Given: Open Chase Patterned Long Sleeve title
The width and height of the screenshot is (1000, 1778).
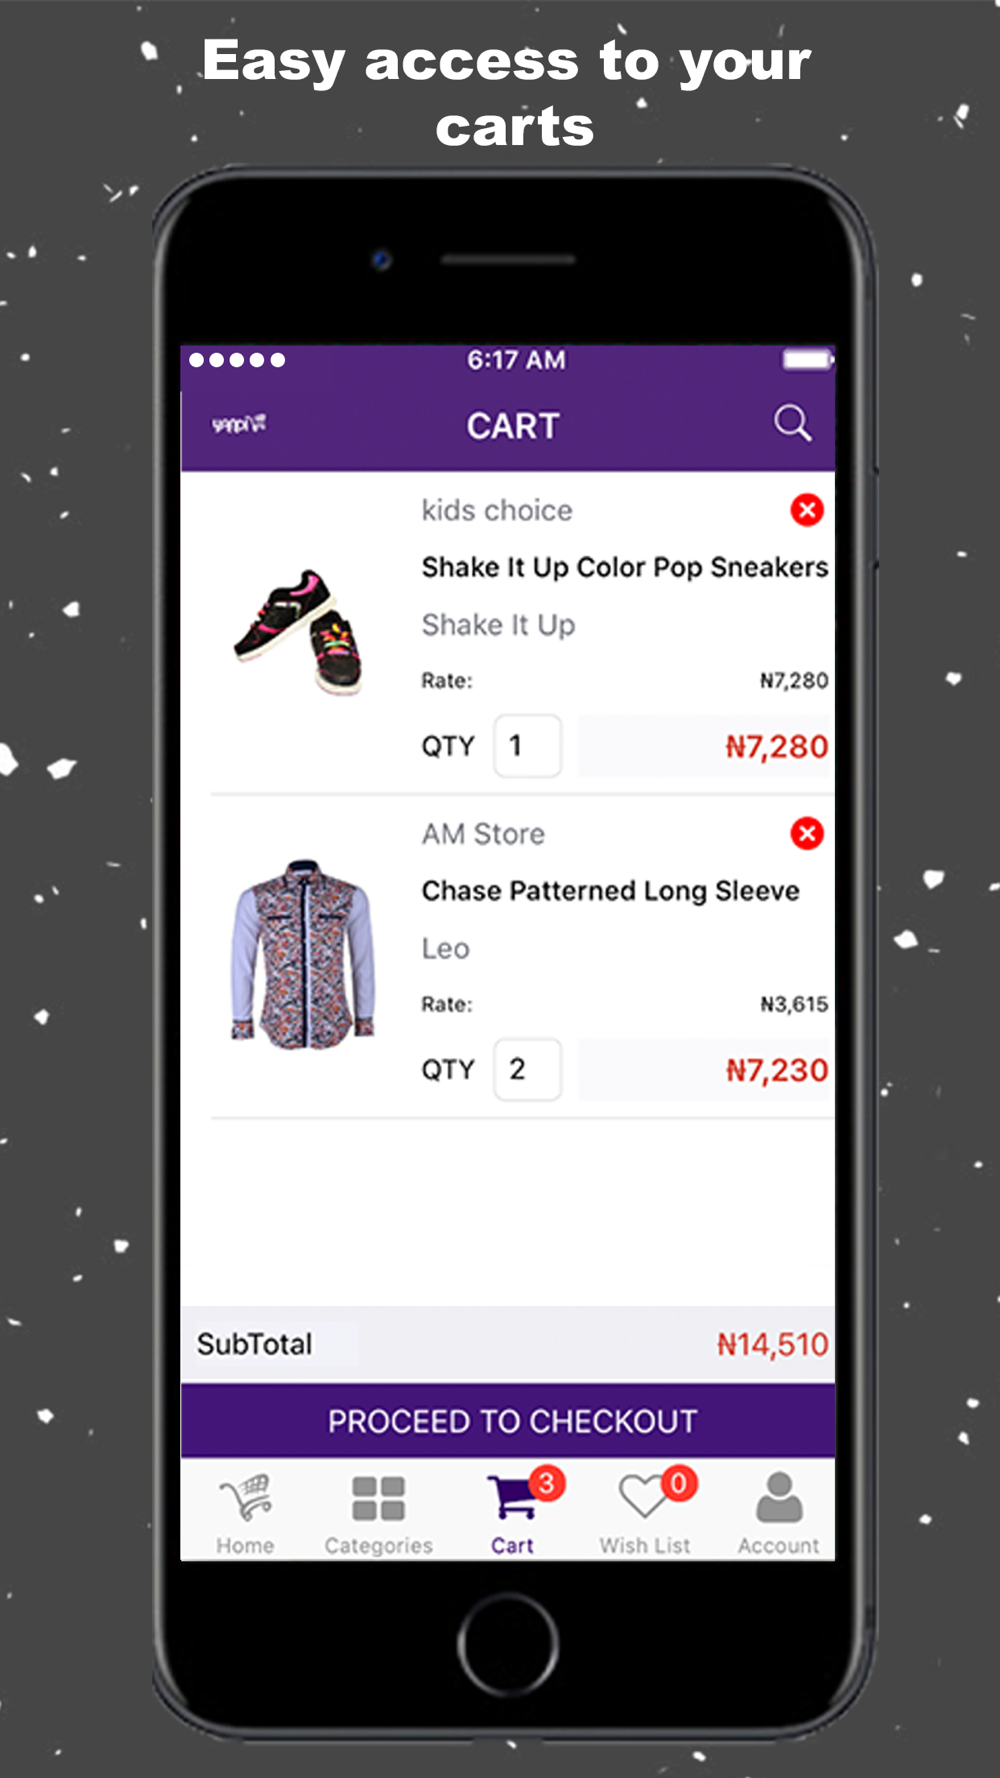Looking at the screenshot, I should click(x=610, y=890).
